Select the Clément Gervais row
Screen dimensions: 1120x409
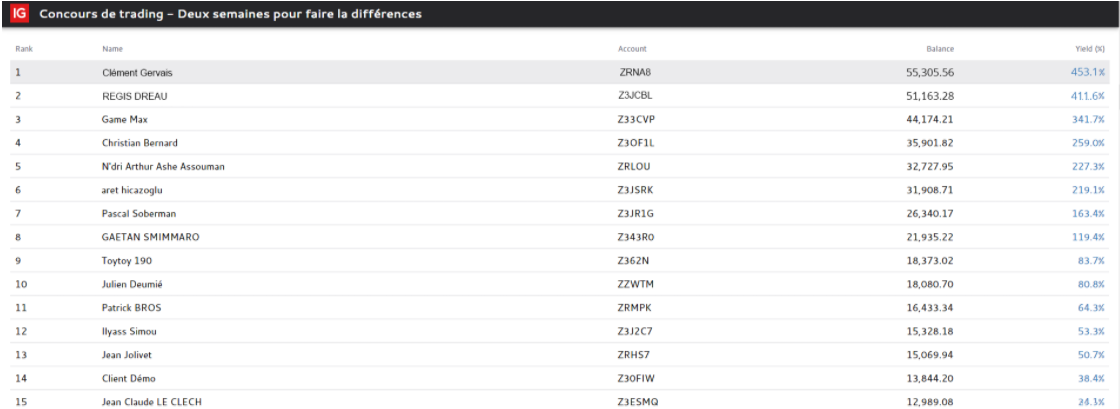[142, 73]
